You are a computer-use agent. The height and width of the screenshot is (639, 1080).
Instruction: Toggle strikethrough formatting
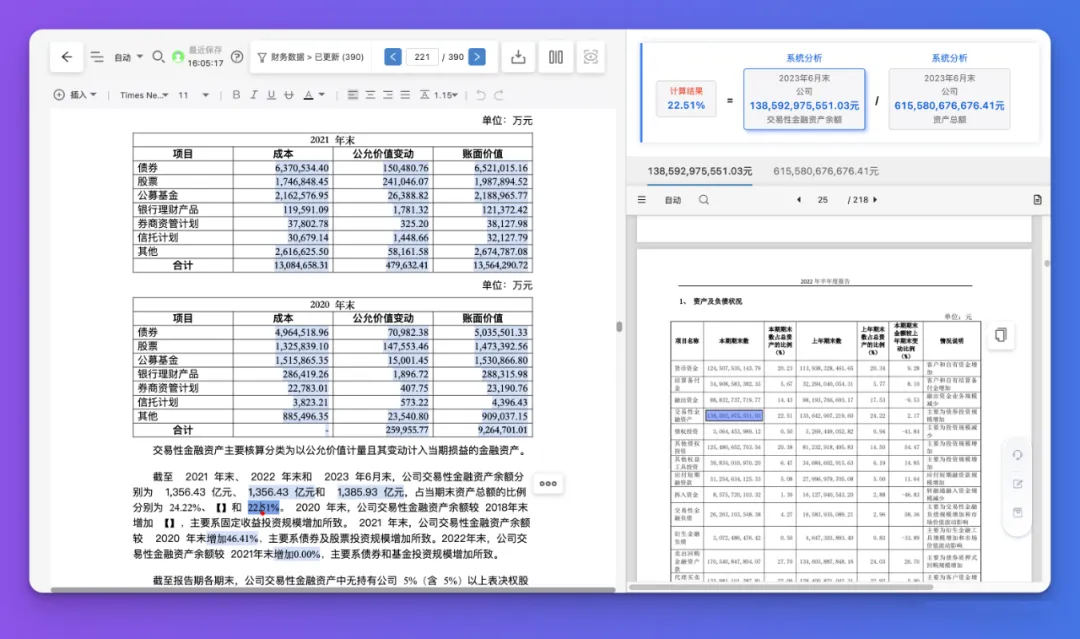tap(289, 95)
